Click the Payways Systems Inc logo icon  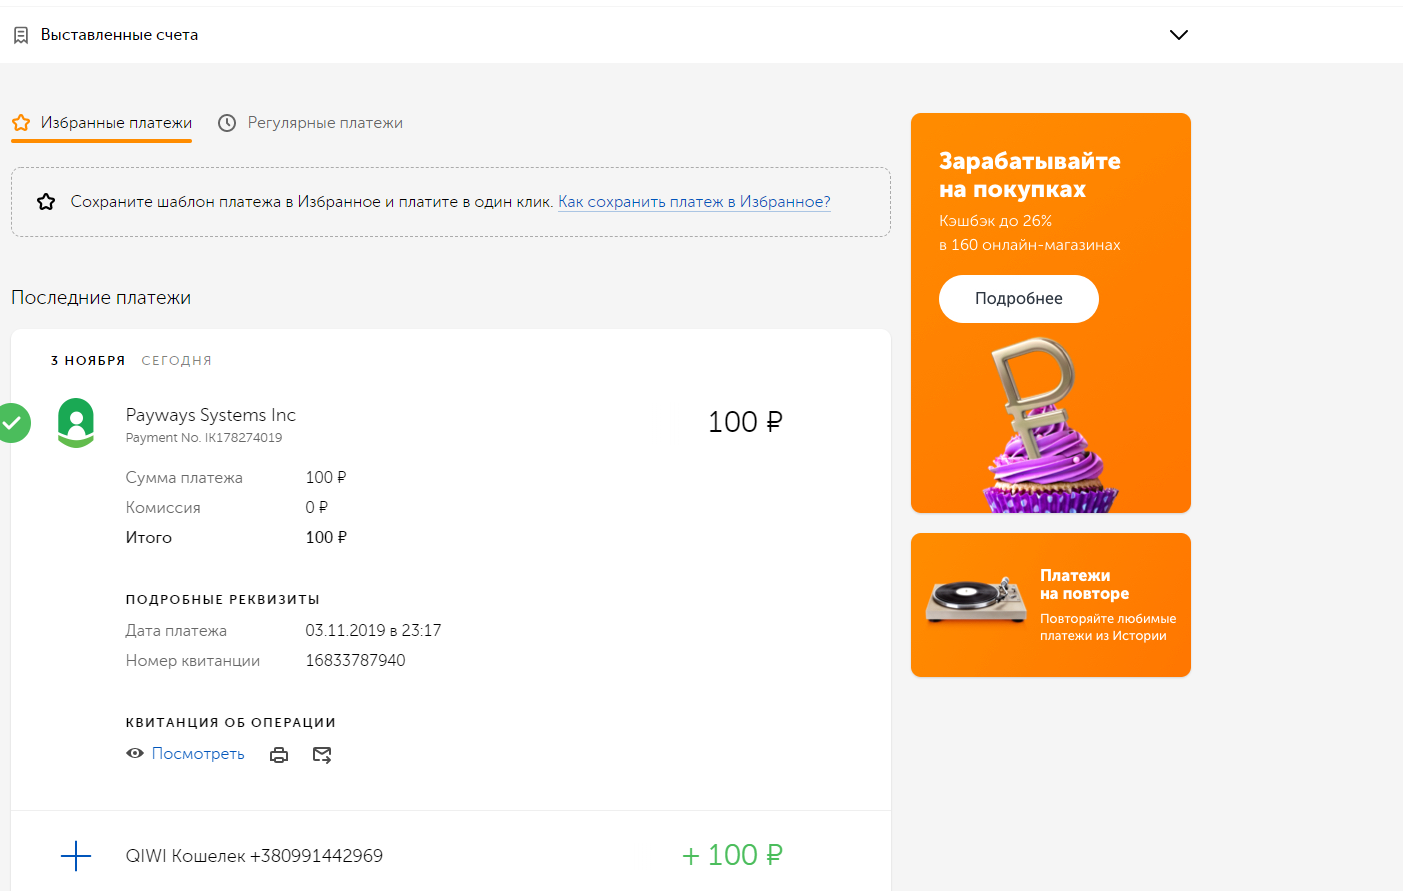76,423
